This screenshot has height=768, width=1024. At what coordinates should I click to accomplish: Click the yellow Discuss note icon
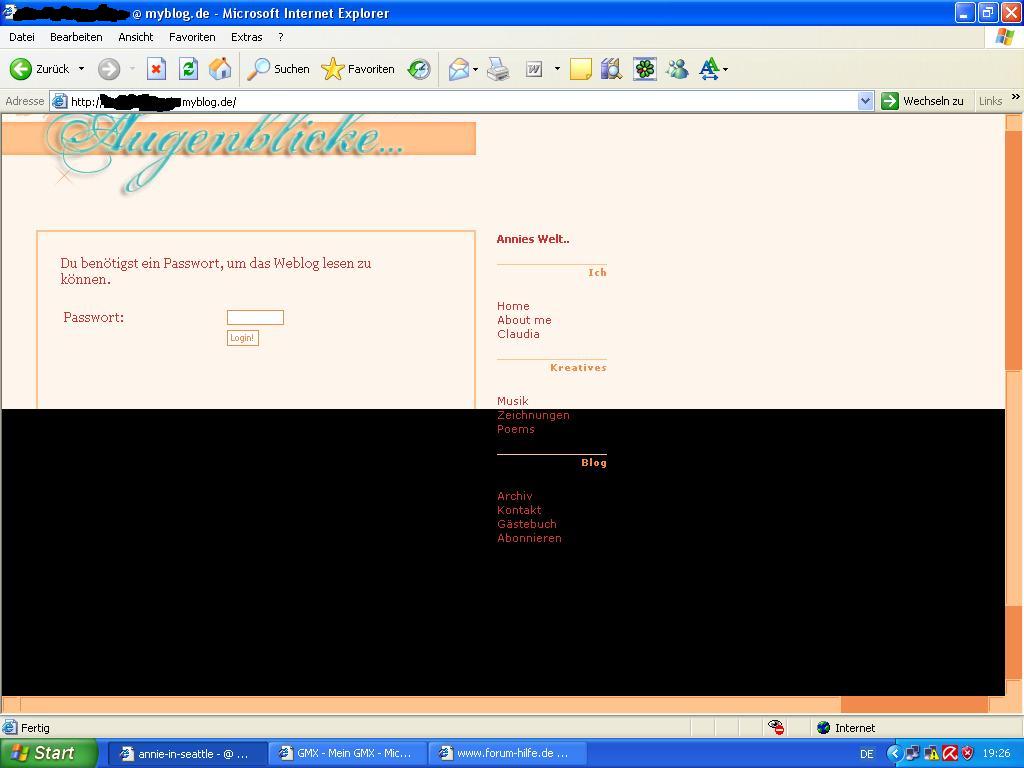tap(580, 69)
